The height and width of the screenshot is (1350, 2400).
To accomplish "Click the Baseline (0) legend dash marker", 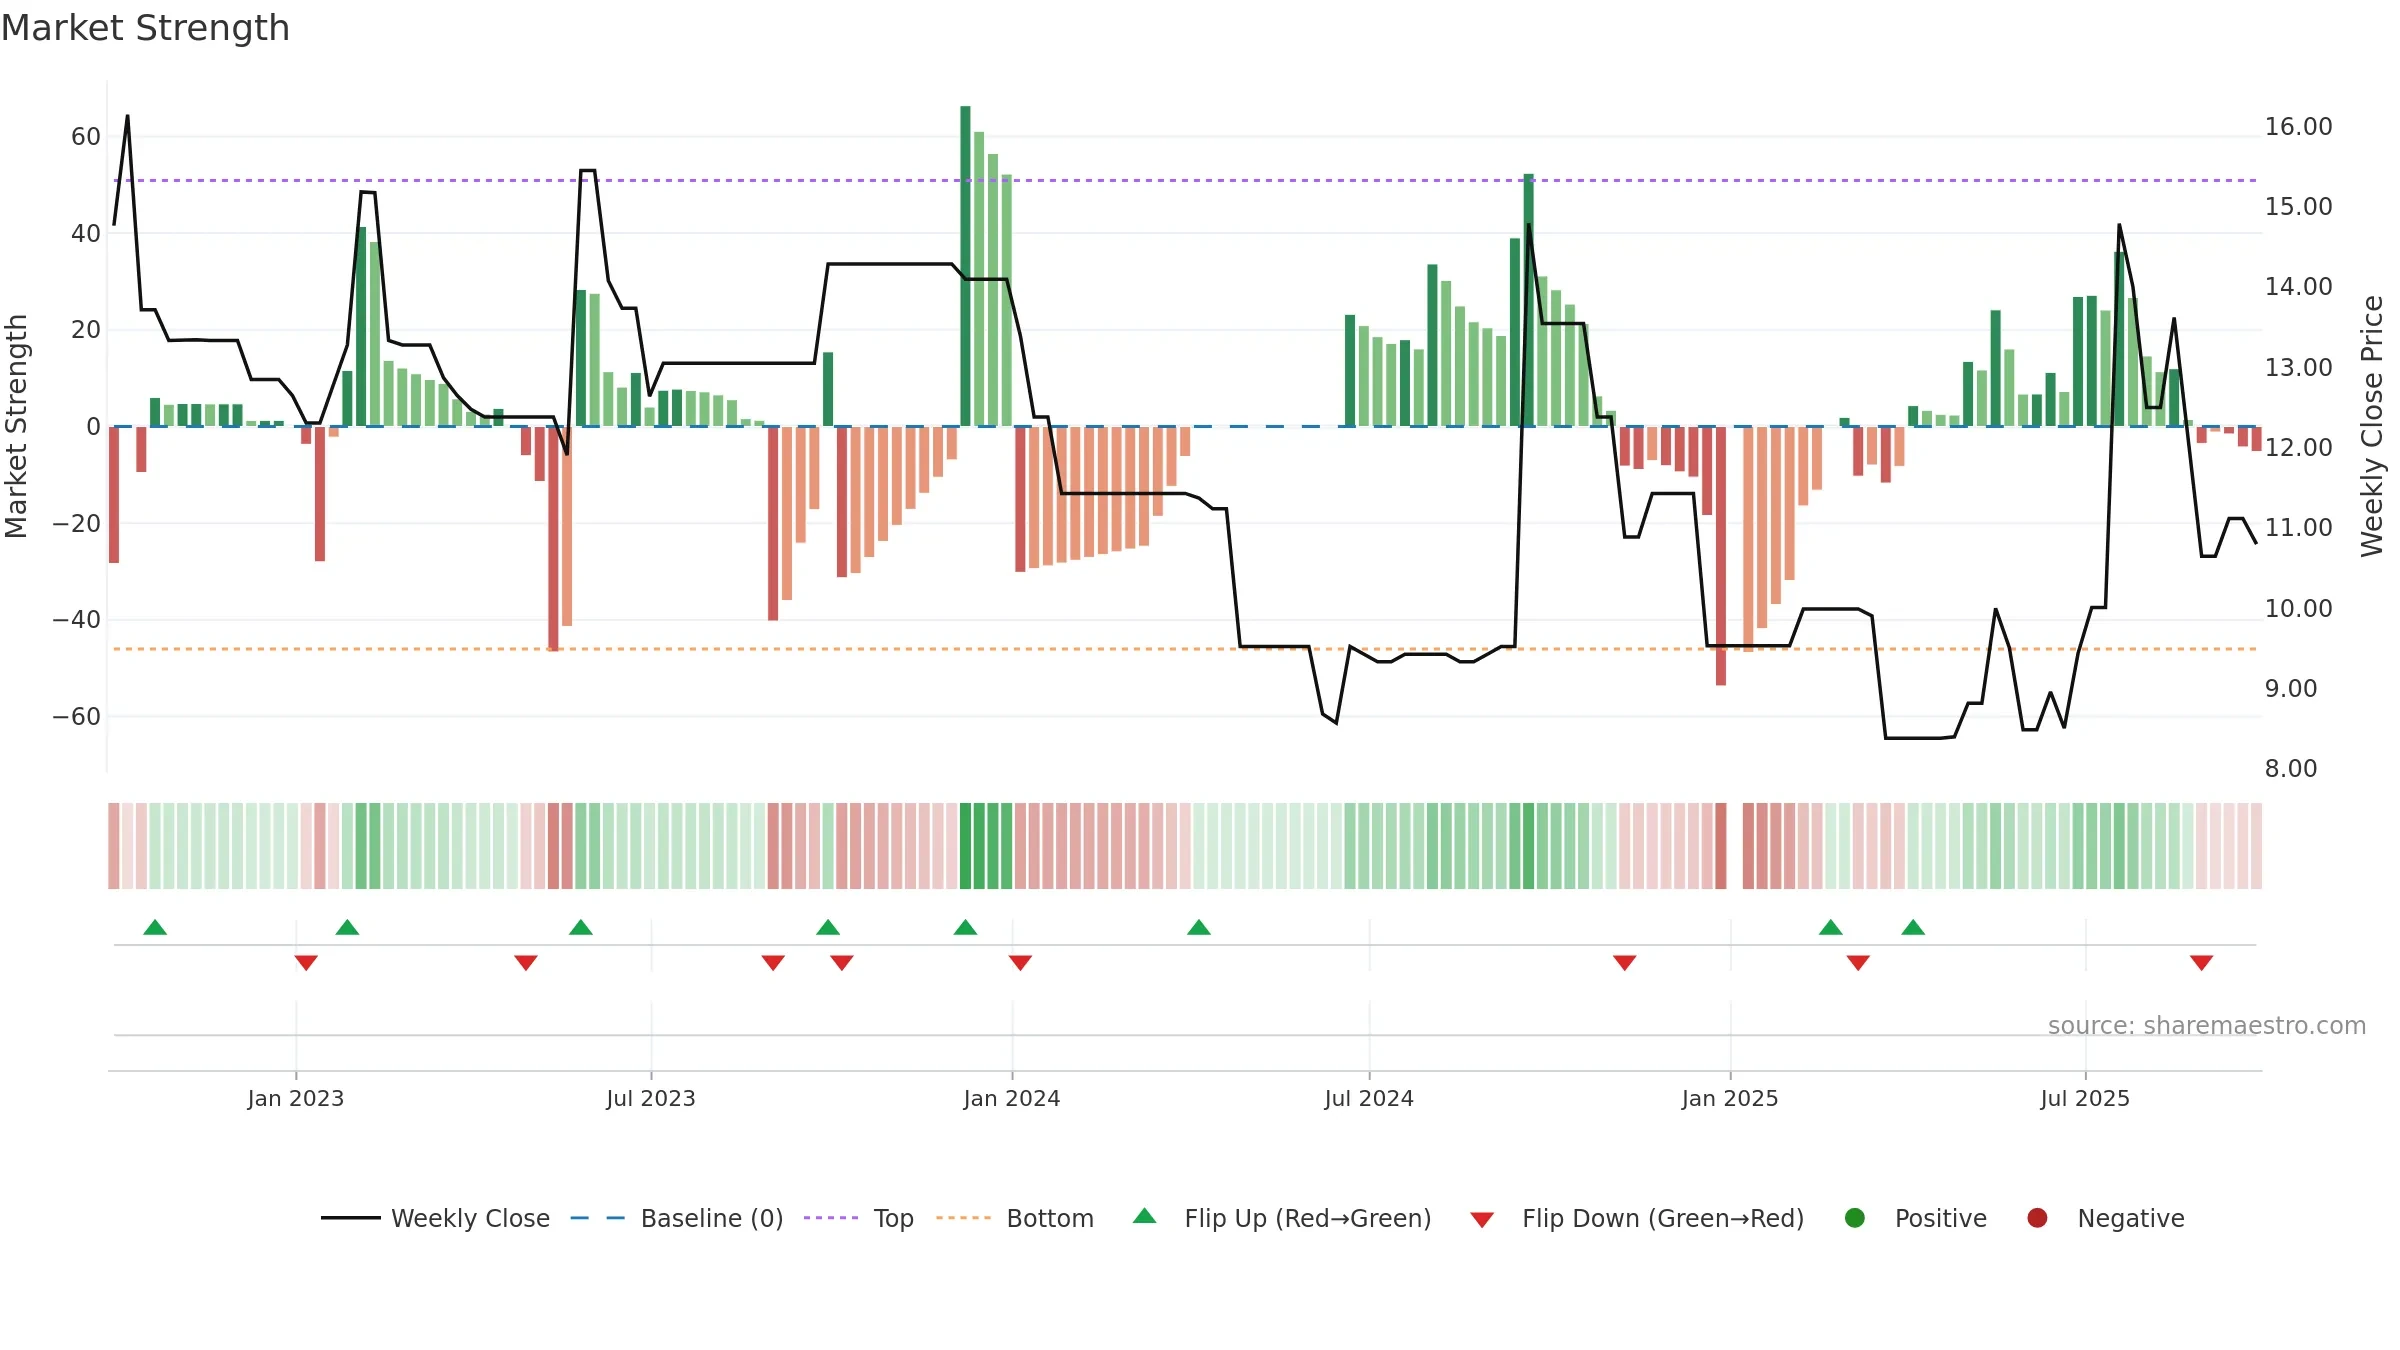I will tap(598, 1218).
